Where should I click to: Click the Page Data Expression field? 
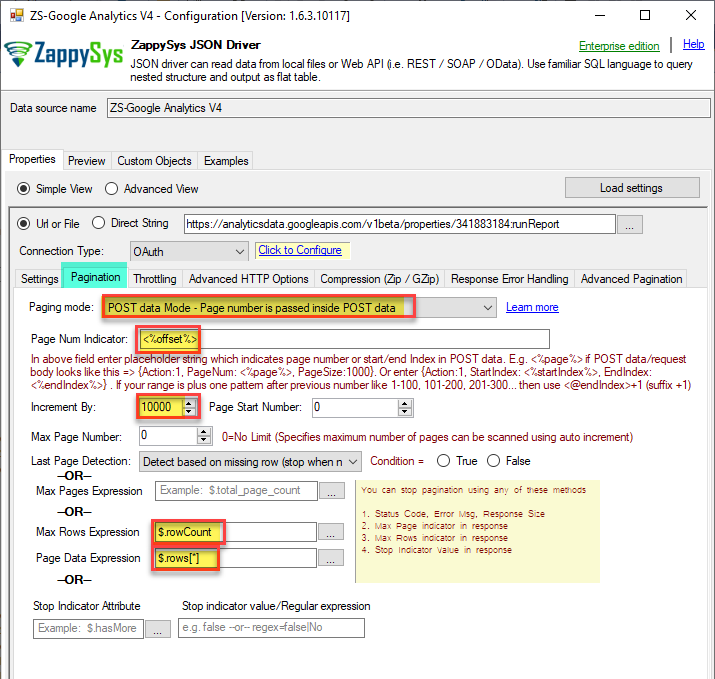coord(235,558)
